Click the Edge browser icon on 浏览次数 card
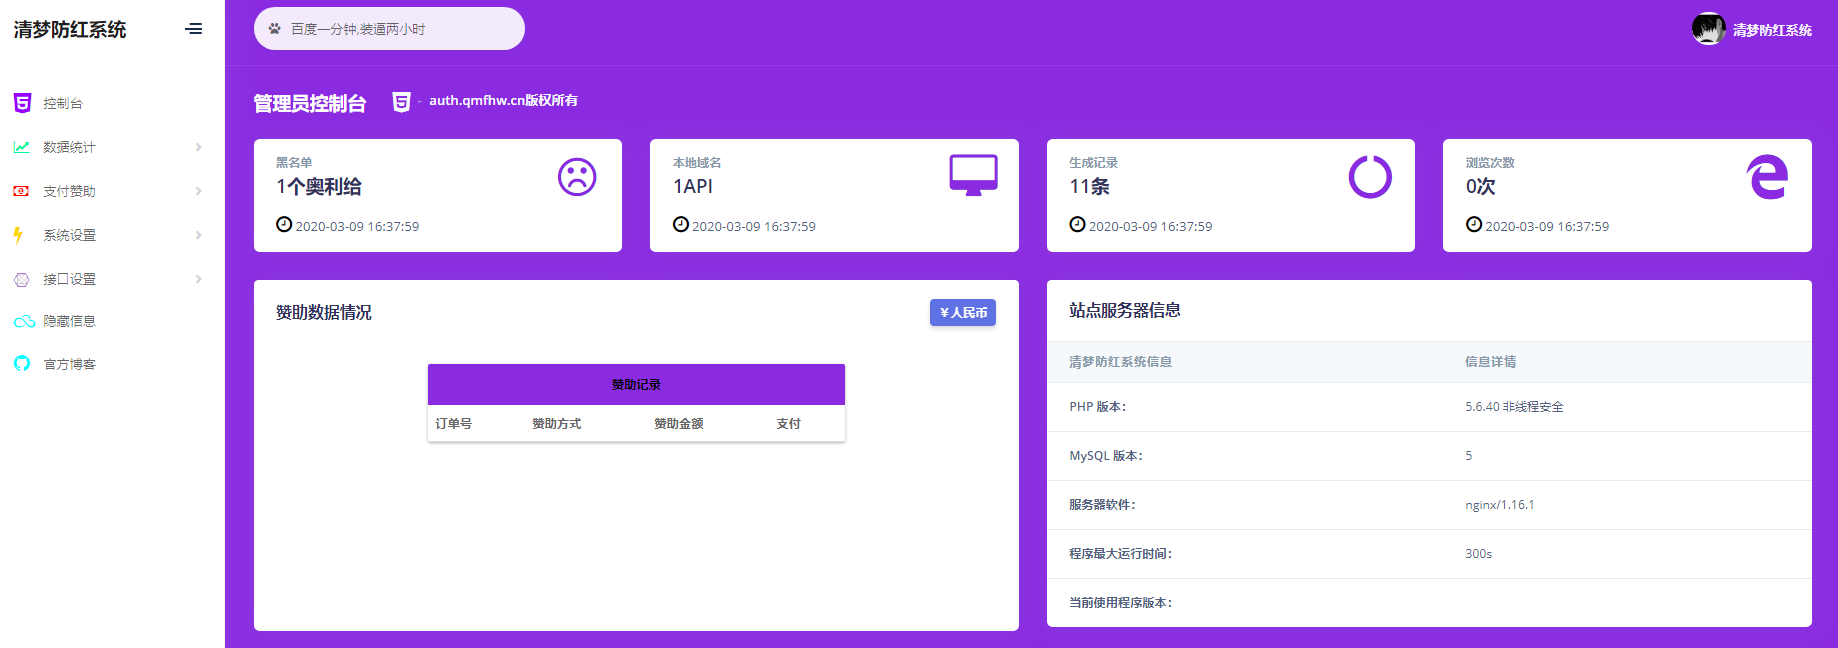Image resolution: width=1838 pixels, height=648 pixels. [x=1767, y=177]
